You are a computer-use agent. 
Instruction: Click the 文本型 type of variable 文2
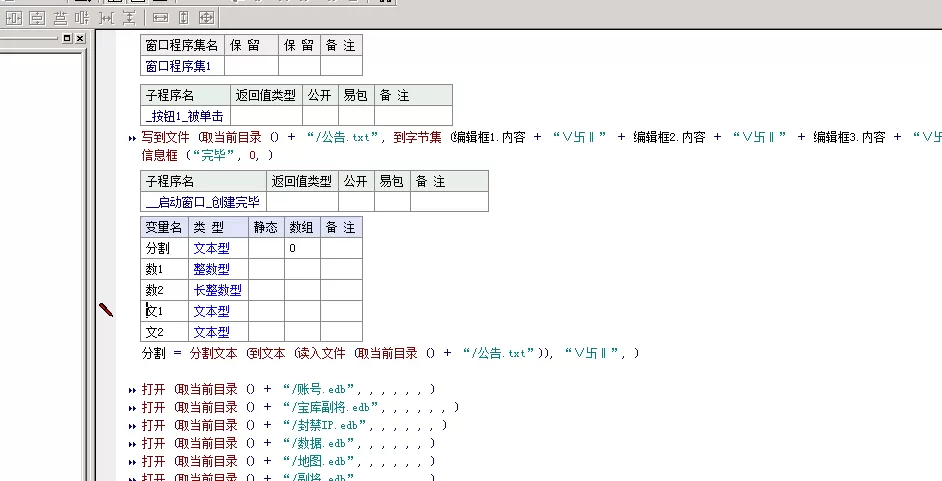218,331
